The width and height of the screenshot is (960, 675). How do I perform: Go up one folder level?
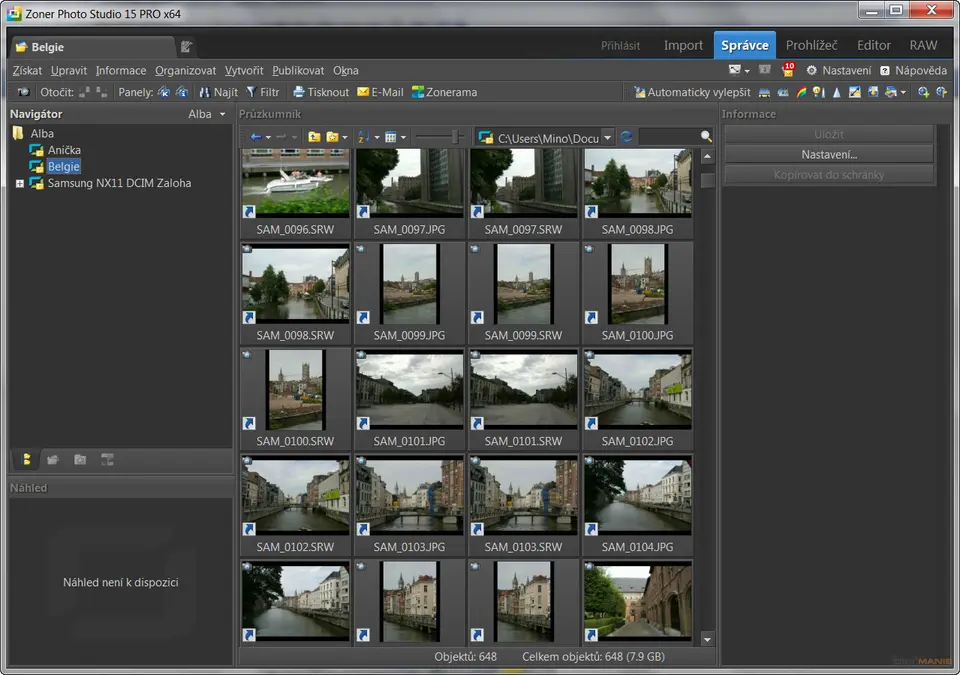[x=314, y=137]
